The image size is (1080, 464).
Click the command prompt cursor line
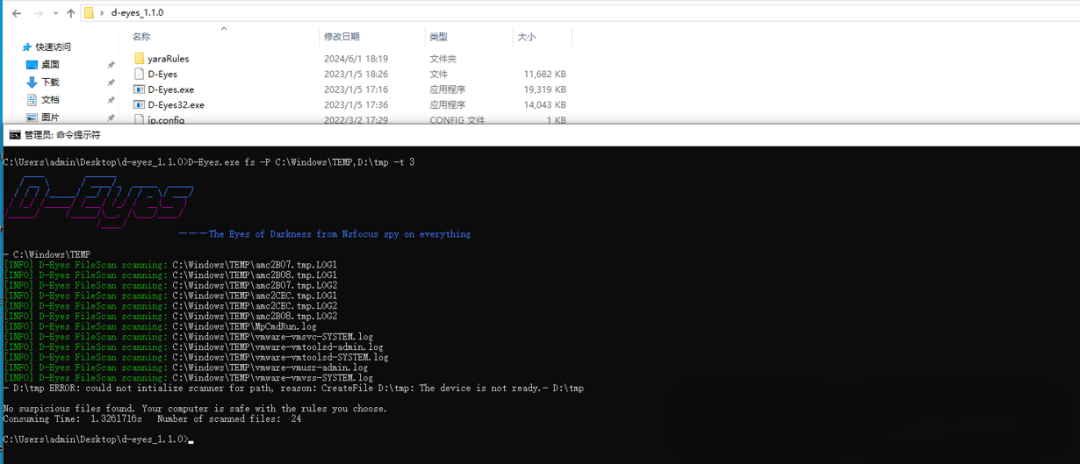[98, 439]
